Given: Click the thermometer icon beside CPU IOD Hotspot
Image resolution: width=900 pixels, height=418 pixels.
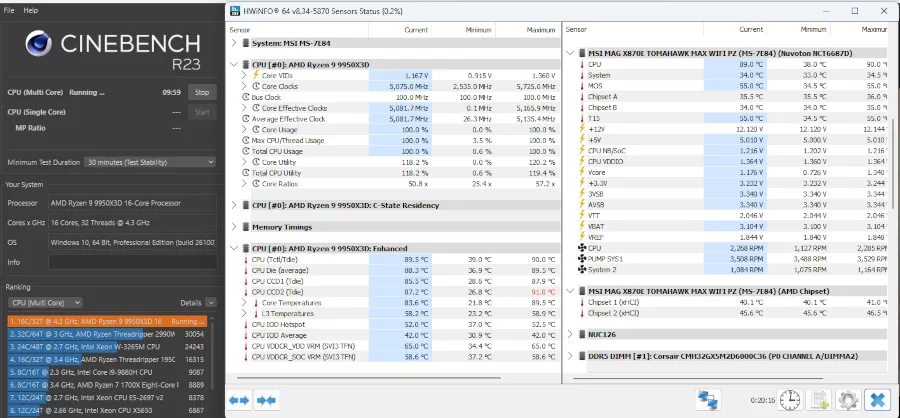Looking at the screenshot, I should [246, 324].
